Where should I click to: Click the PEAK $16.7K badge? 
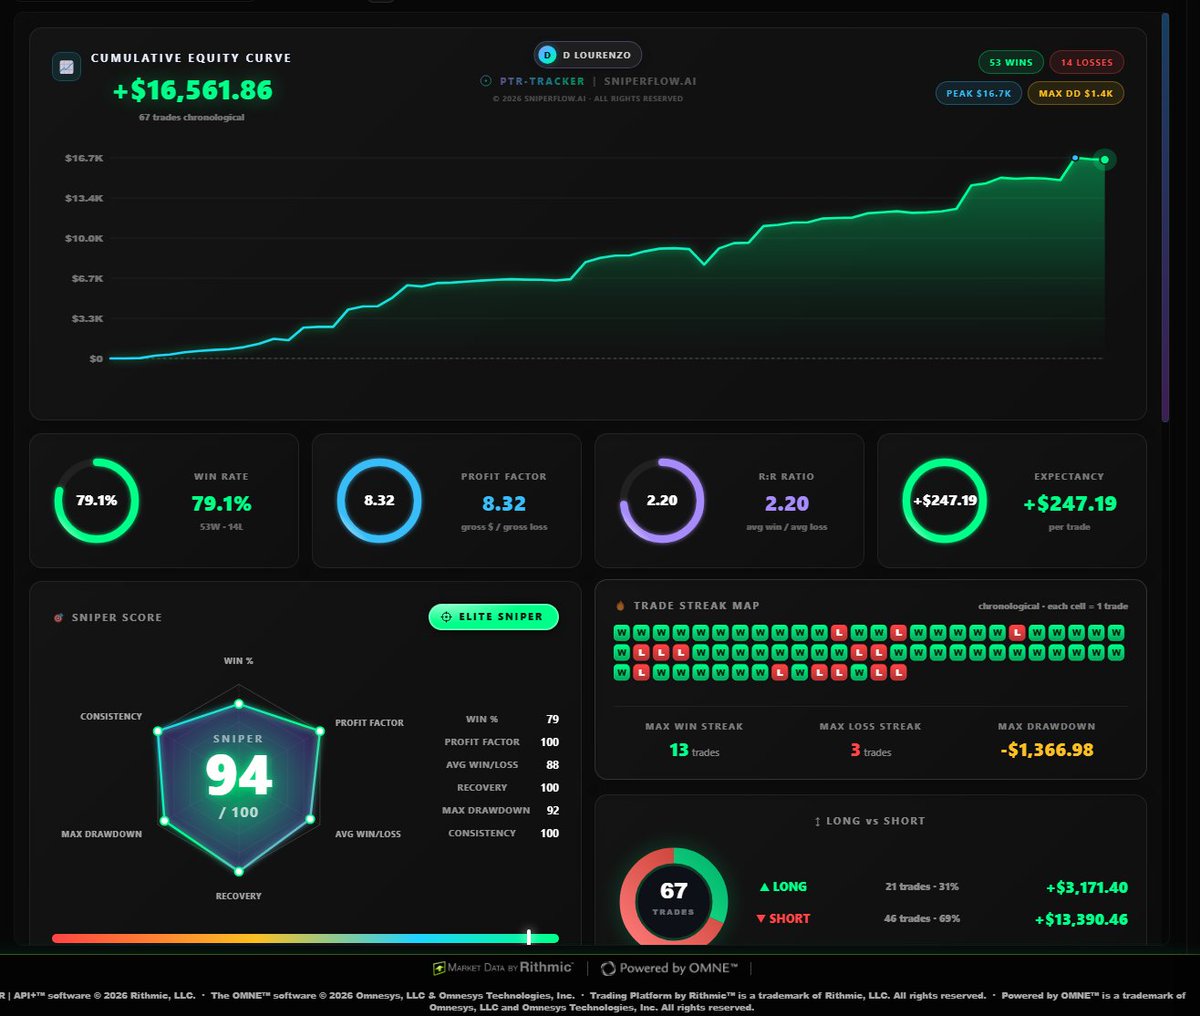pyautogui.click(x=978, y=93)
